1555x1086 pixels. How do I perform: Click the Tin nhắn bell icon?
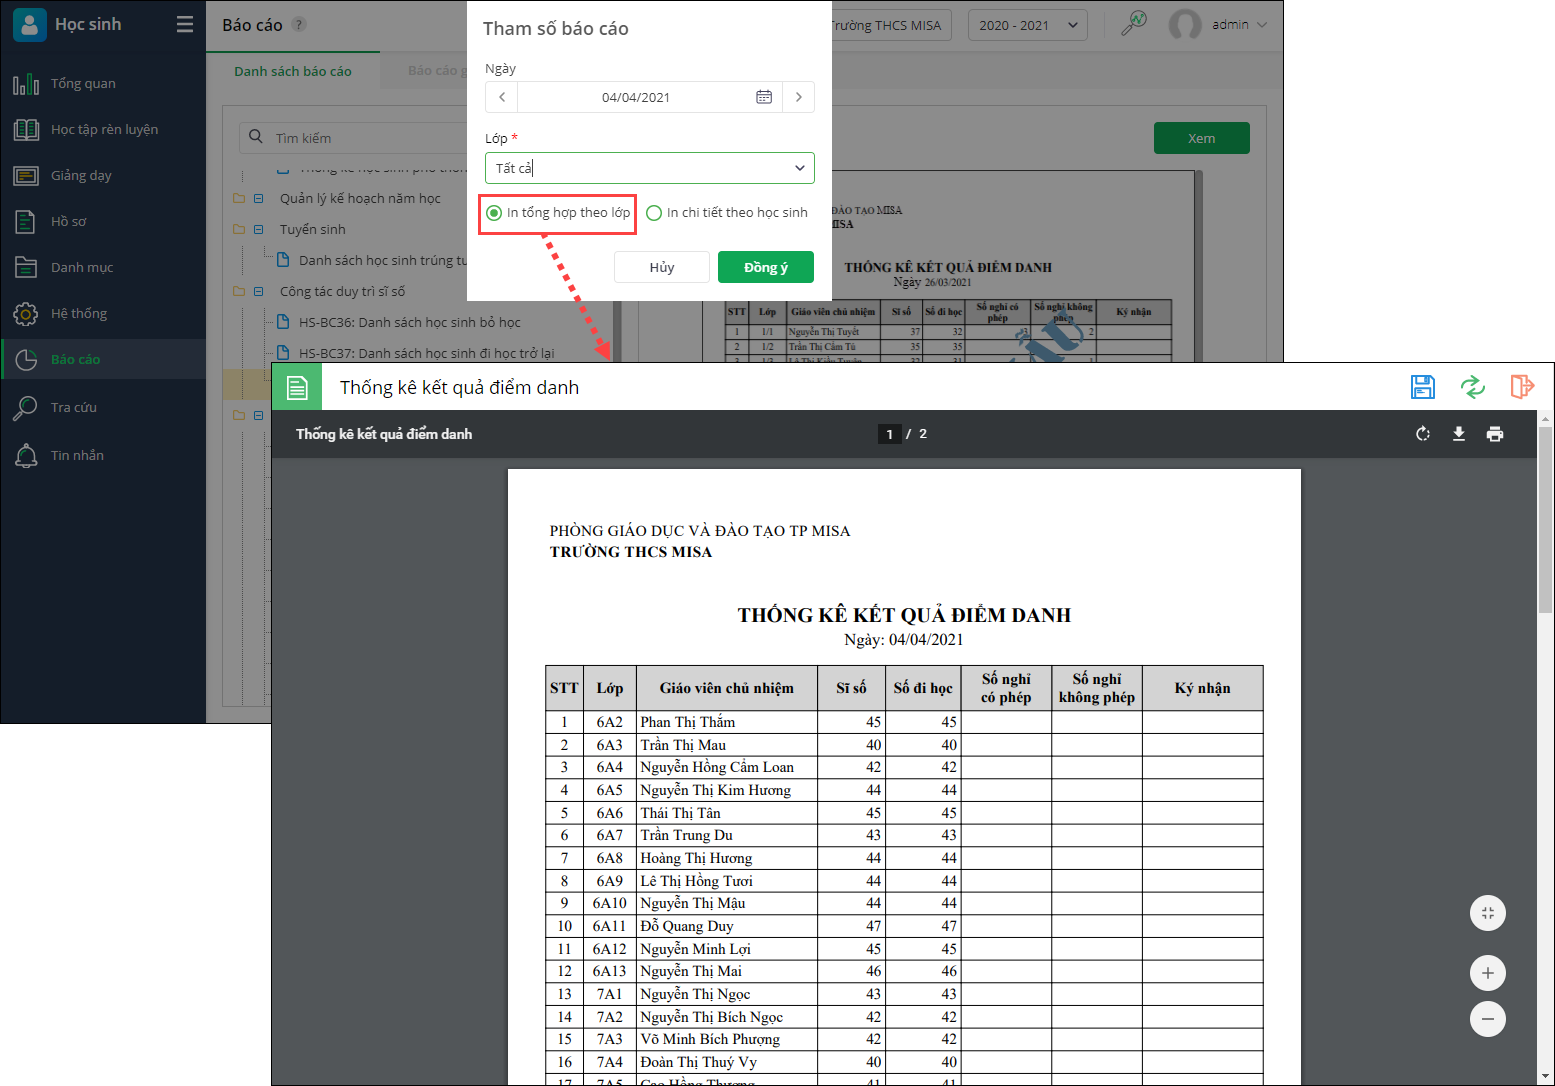pos(26,456)
